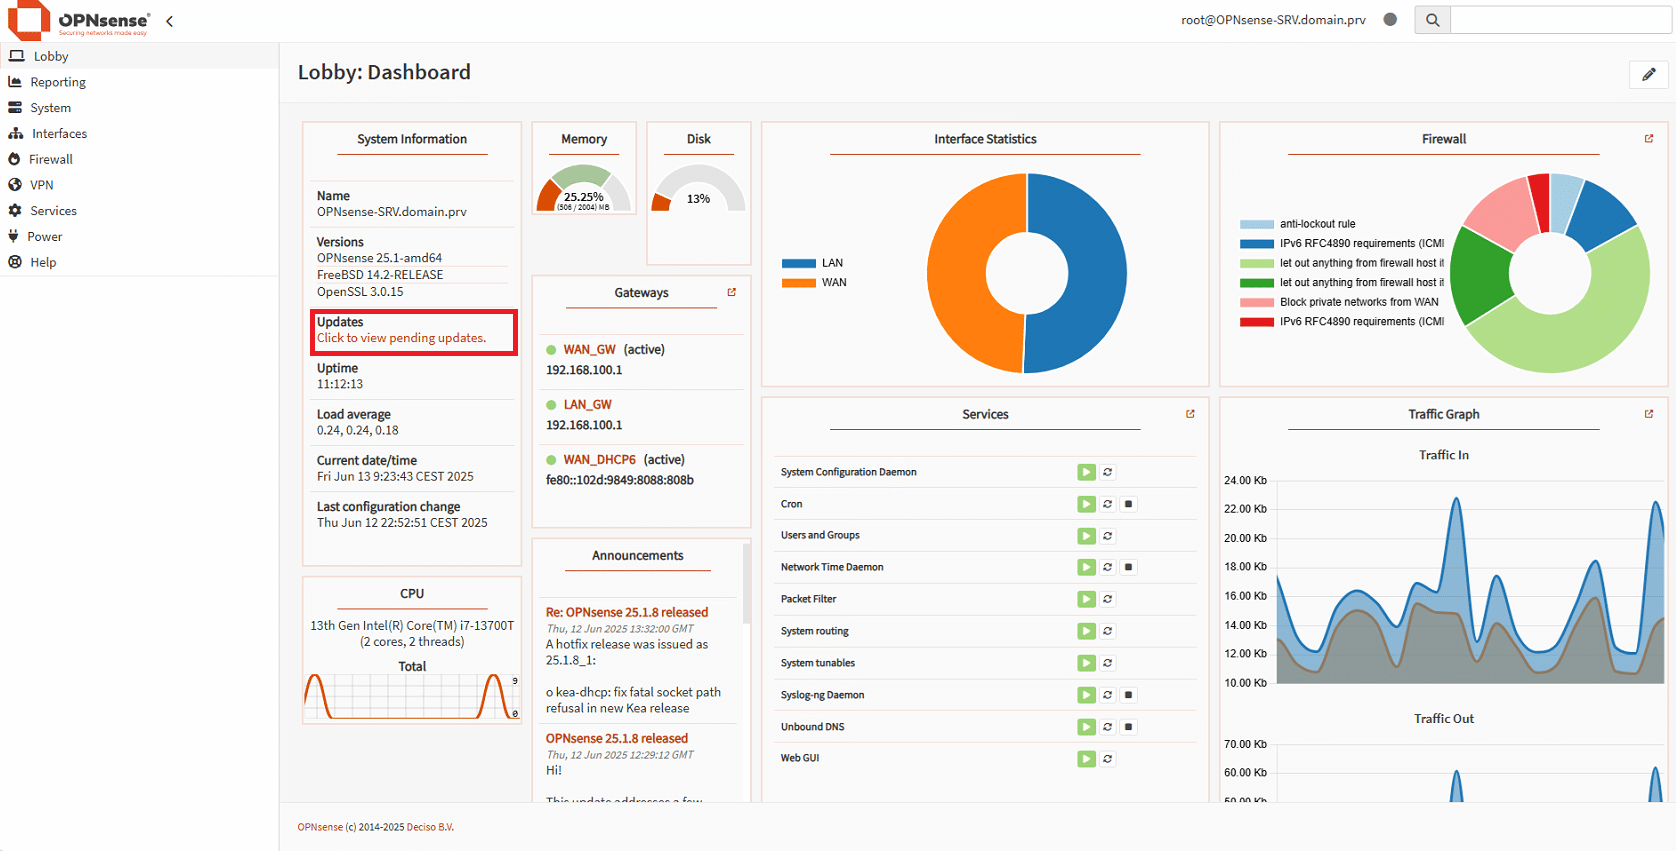Open 'OPNsense 25.1.8 released' announcement

pyautogui.click(x=617, y=738)
